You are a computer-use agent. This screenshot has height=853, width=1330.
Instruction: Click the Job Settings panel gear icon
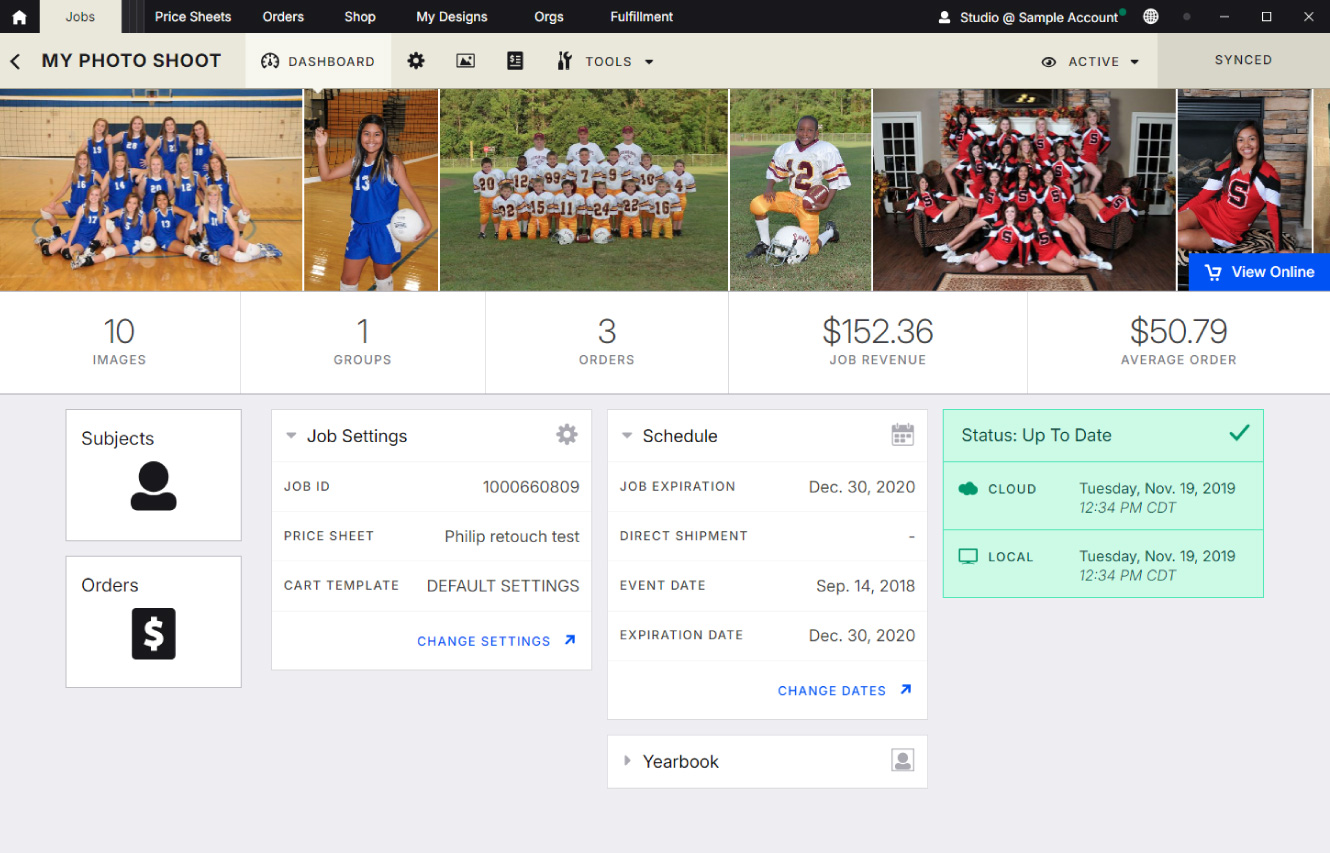click(x=567, y=435)
